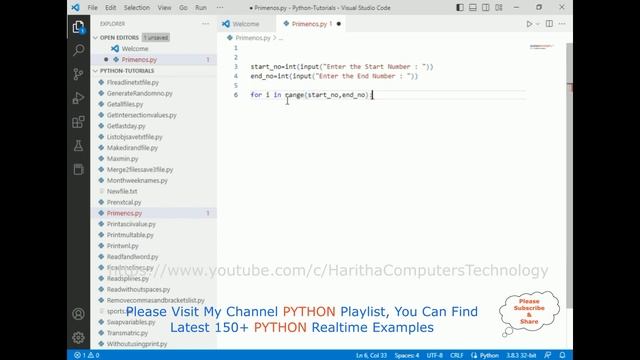The image size is (640, 360).
Task: Open the Go menu
Action: (x=183, y=8)
